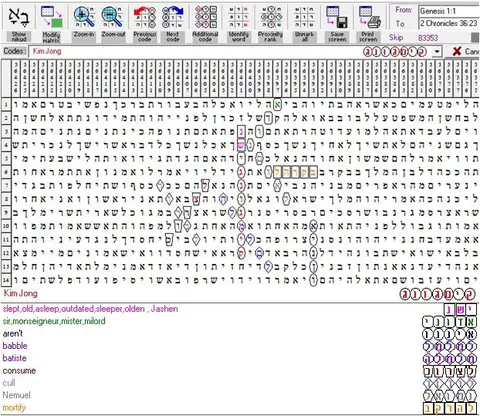The image size is (480, 416).
Task: Expand the Codes dropdown arrow
Action: click(x=437, y=52)
